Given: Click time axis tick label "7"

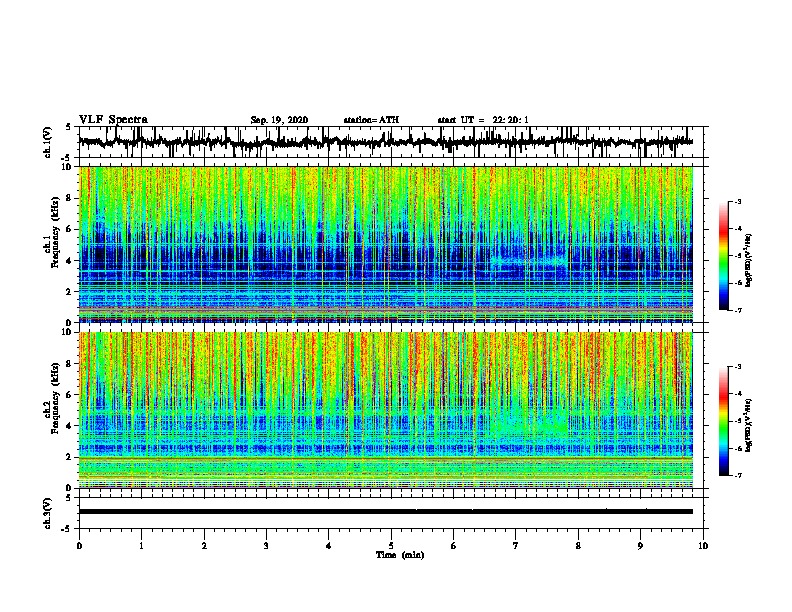Looking at the screenshot, I should 516,546.
